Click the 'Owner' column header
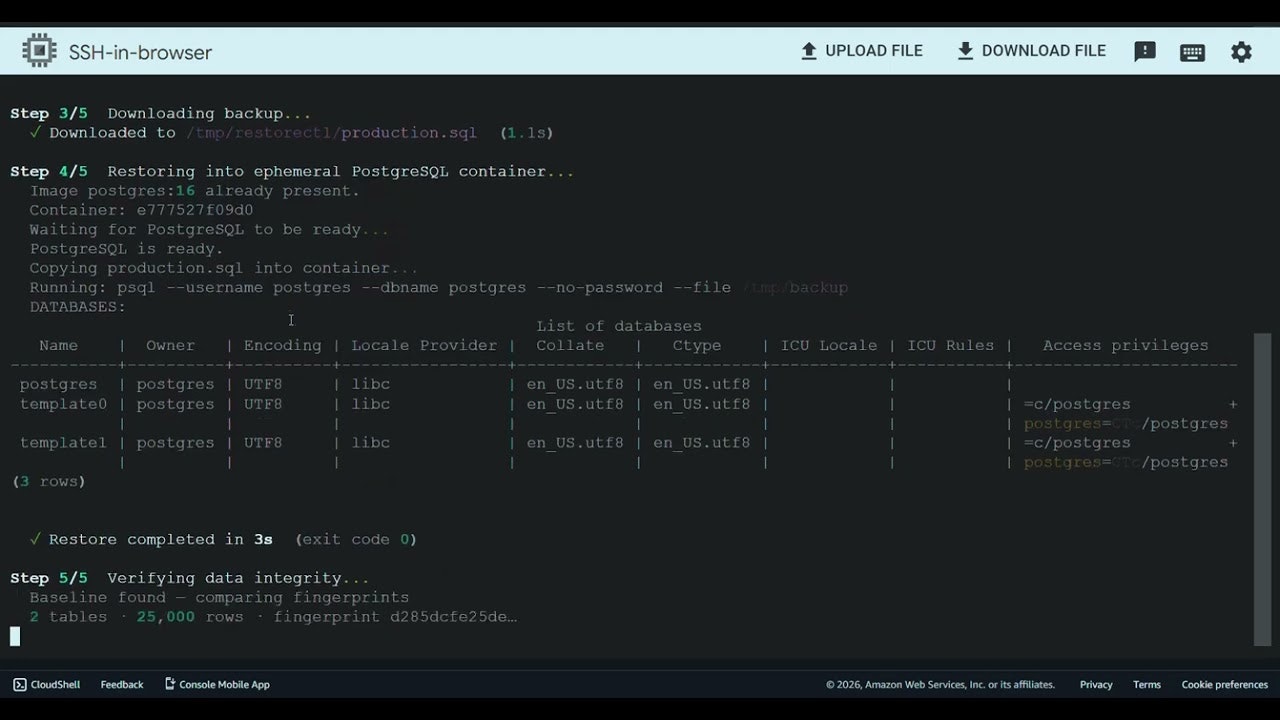The image size is (1280, 720). coord(171,346)
